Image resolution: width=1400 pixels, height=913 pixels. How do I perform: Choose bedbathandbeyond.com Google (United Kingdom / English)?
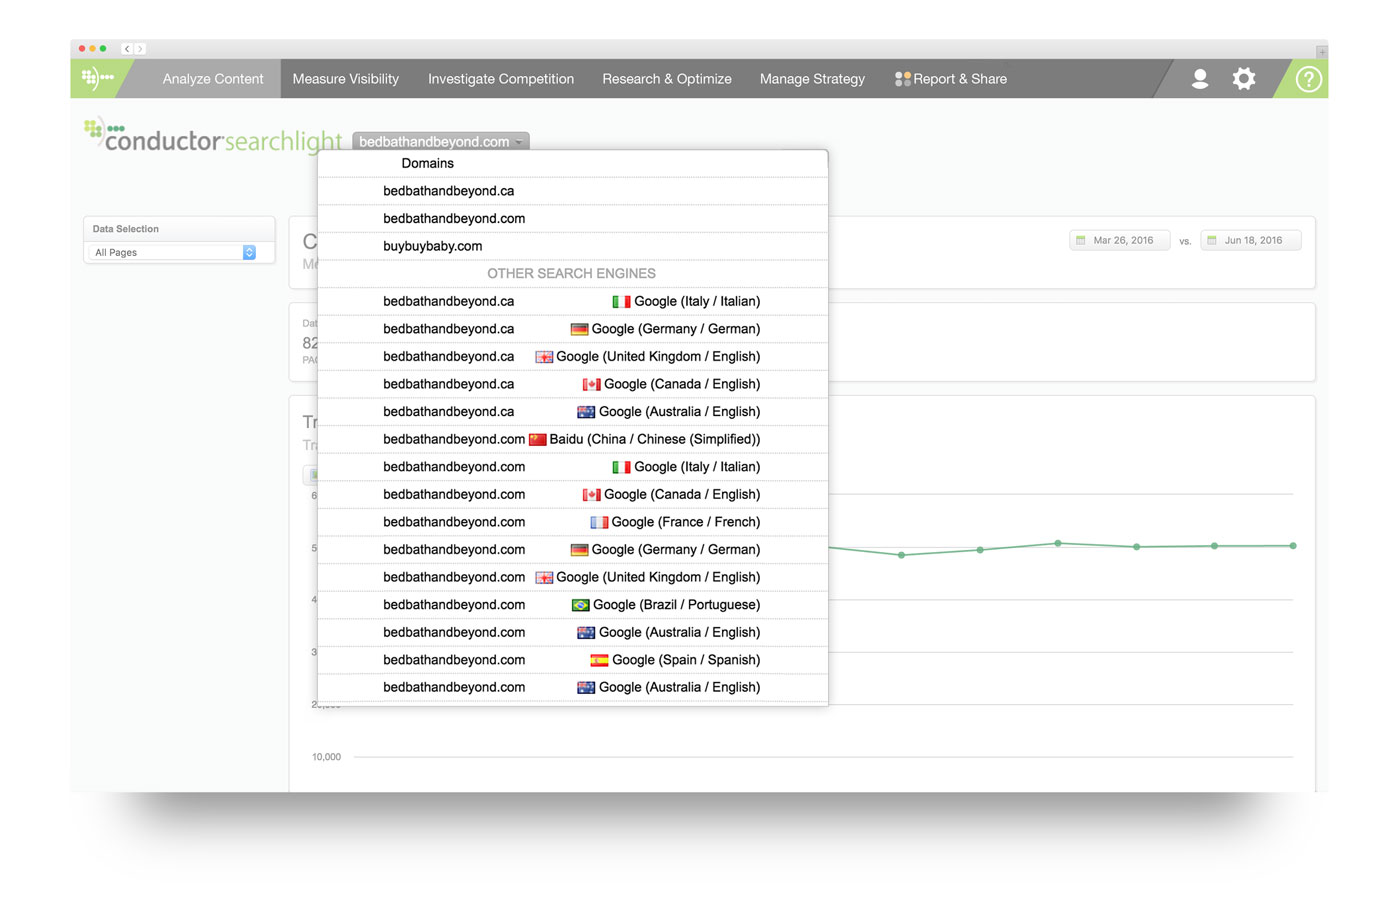tap(573, 577)
